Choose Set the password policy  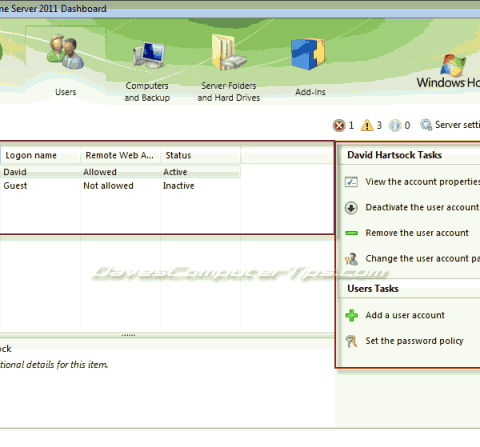pyautogui.click(x=414, y=341)
